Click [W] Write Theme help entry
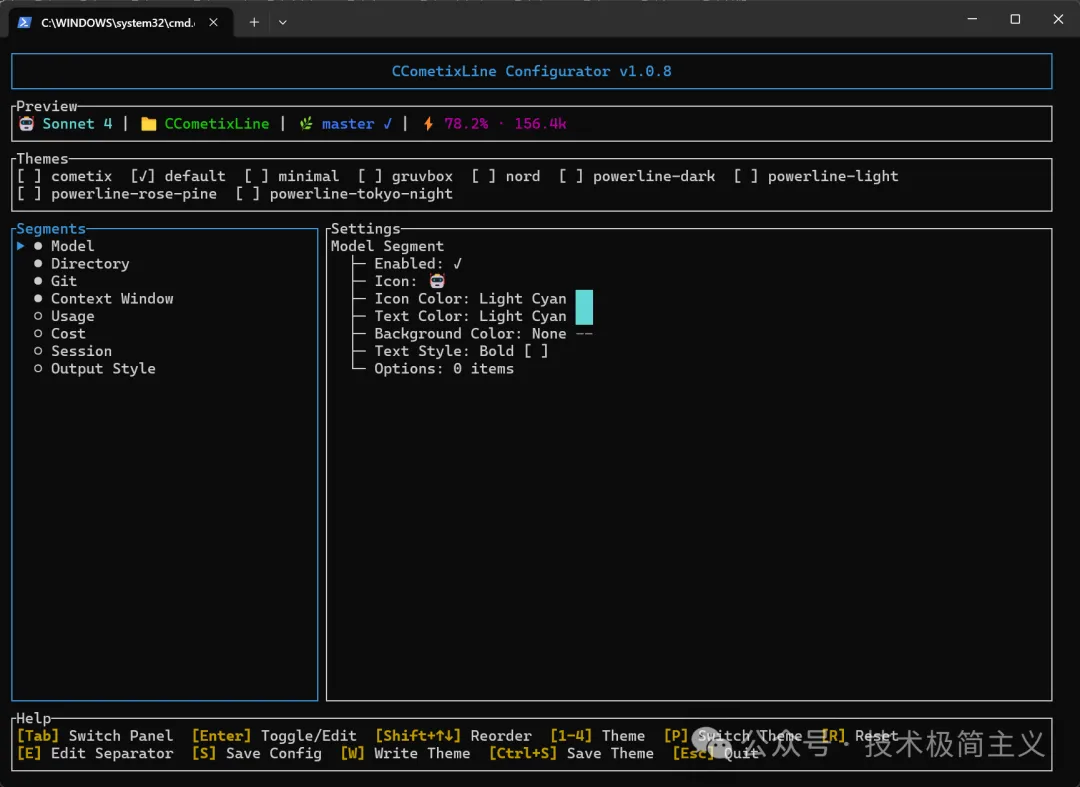1080x787 pixels. coord(405,754)
